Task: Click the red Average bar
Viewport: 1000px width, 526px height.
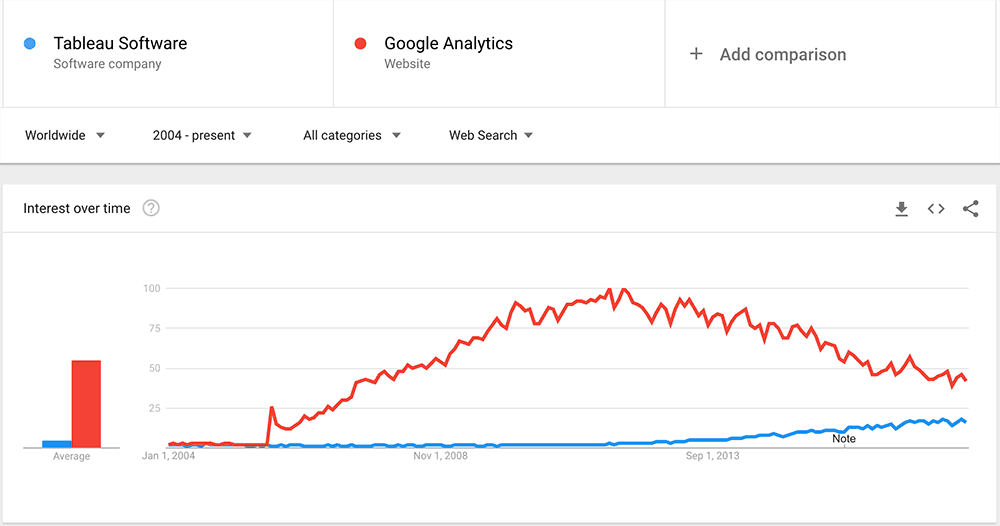Action: tap(86, 404)
